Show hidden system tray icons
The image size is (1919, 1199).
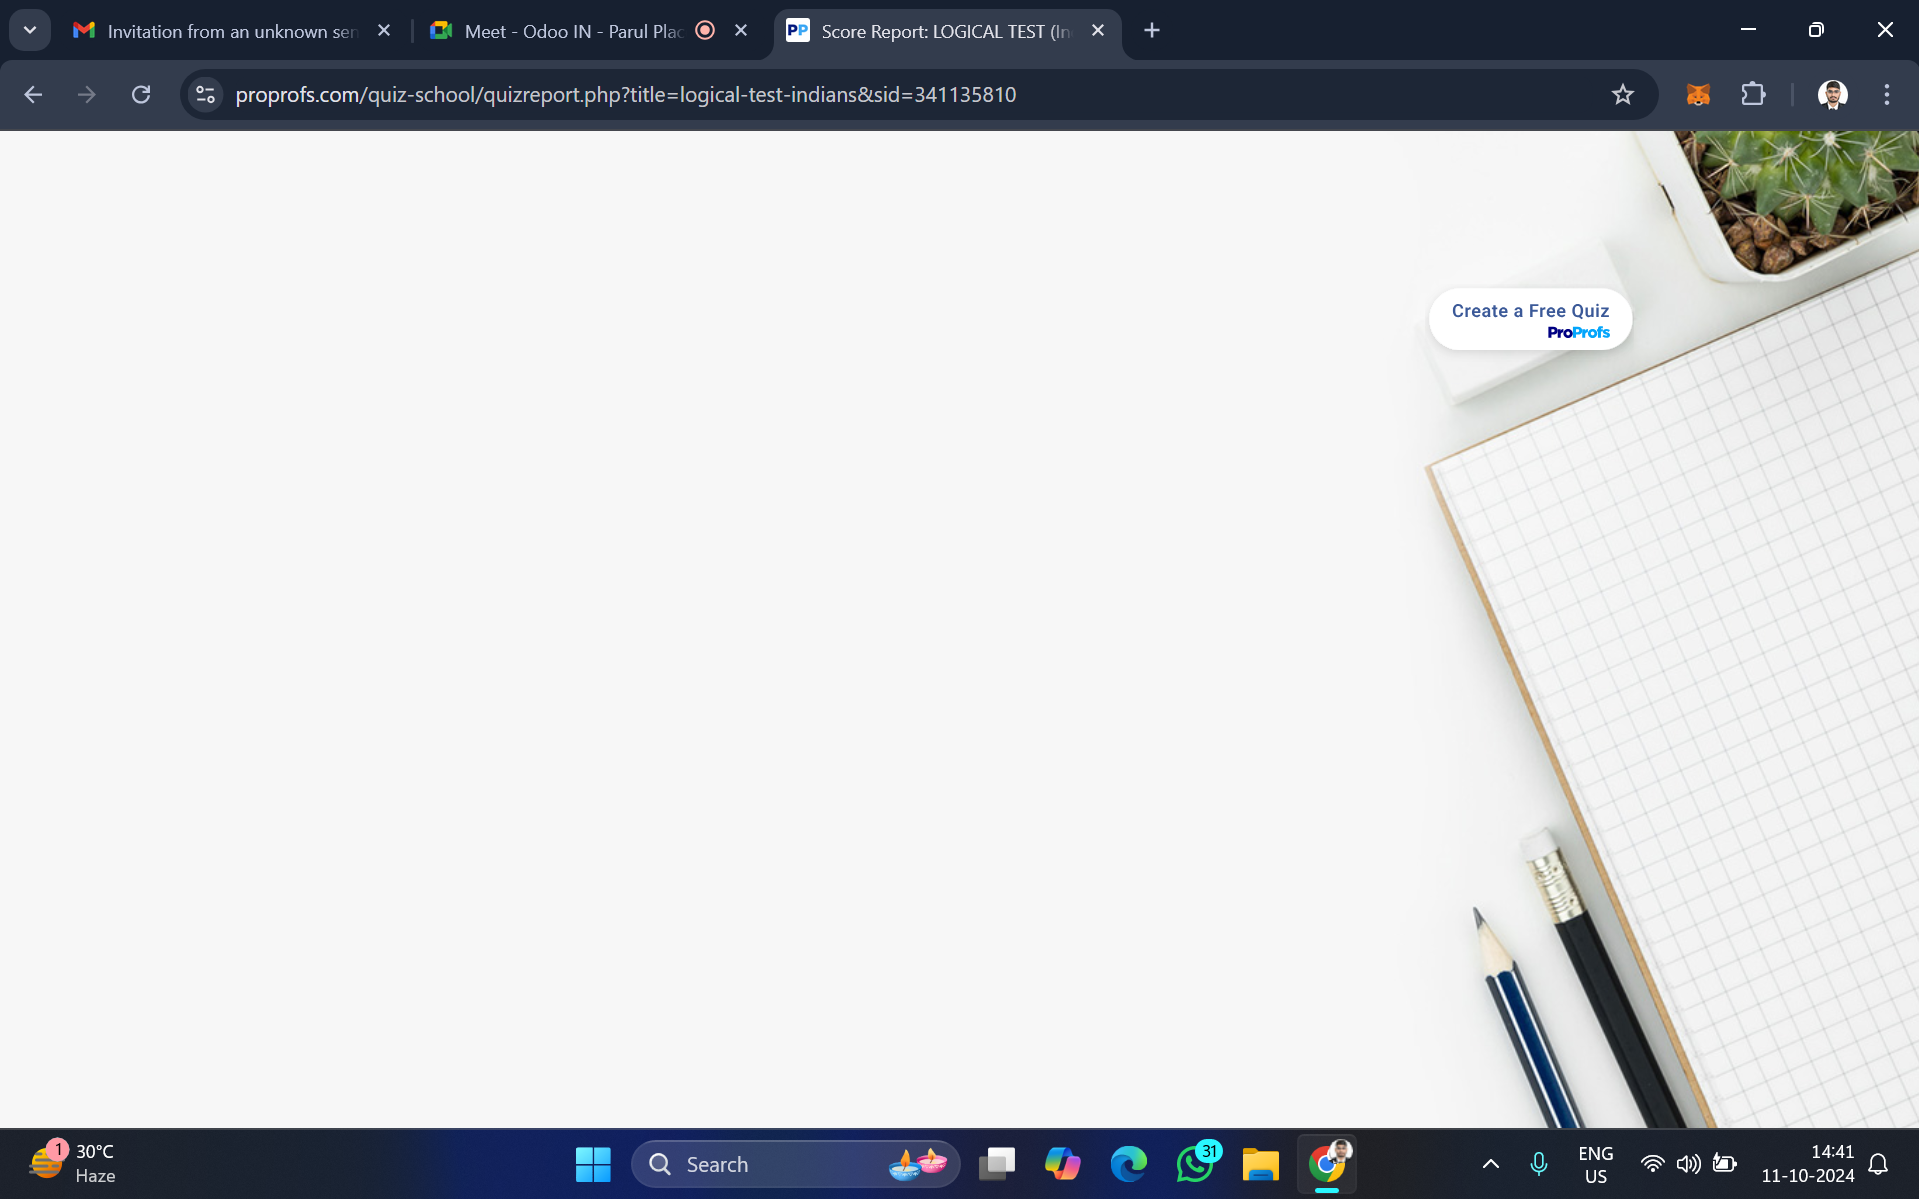point(1490,1164)
